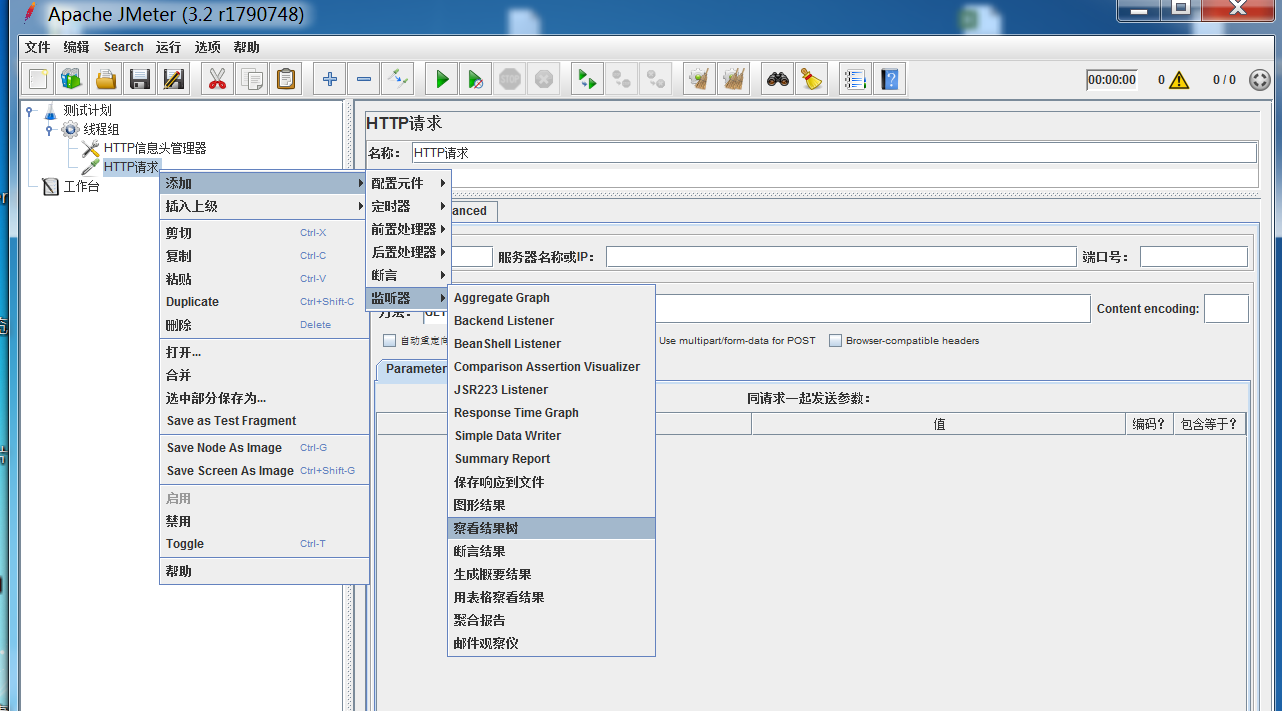
Task: Add the 聚合报告 listener
Action: pos(551,620)
